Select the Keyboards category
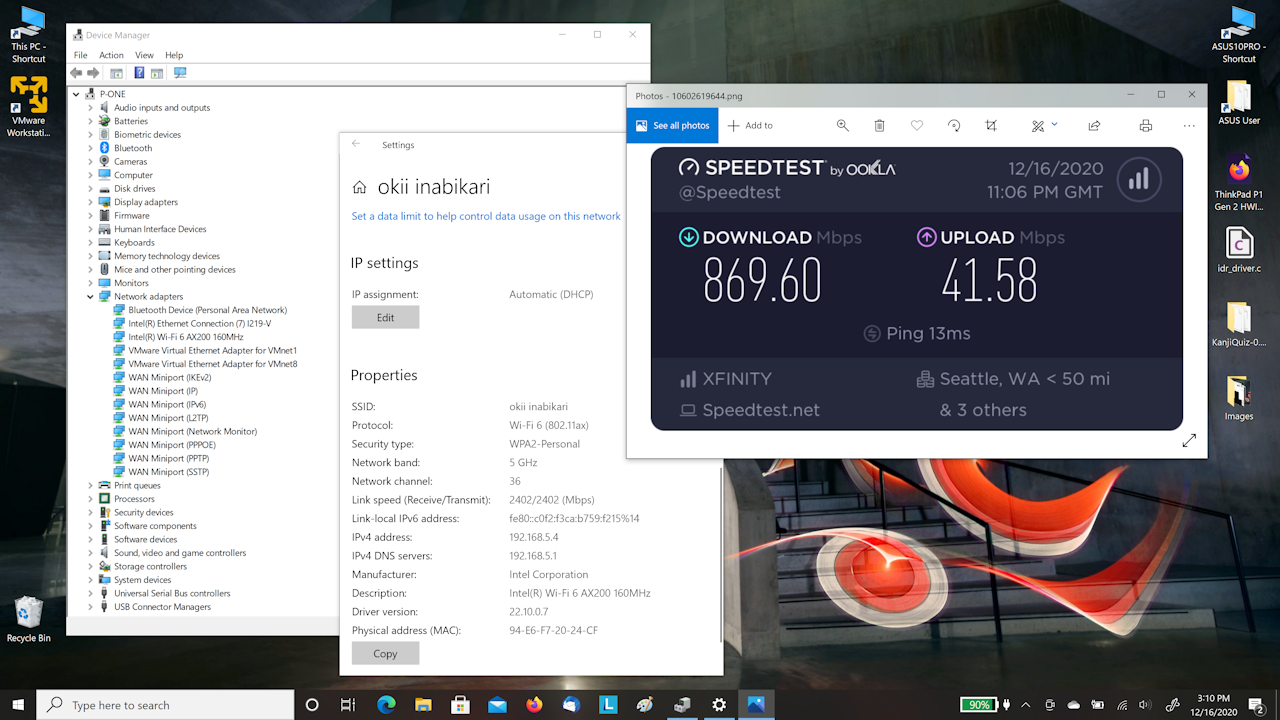1280x720 pixels. click(134, 242)
